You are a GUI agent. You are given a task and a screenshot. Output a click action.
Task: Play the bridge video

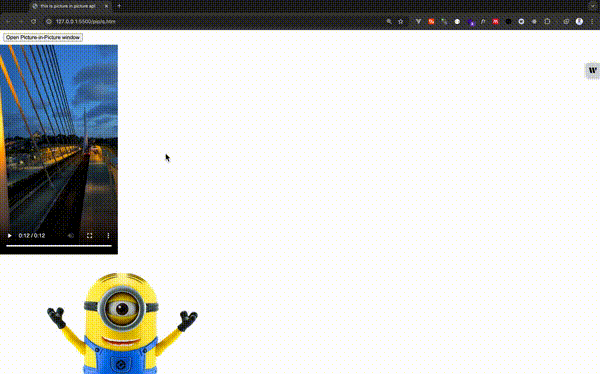(10, 235)
